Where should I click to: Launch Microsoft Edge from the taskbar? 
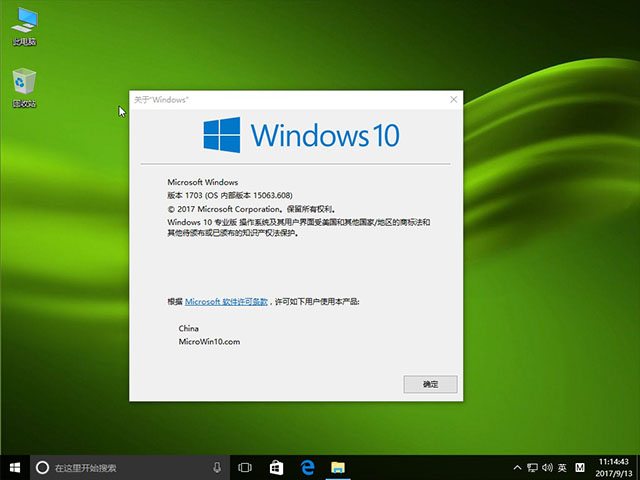[x=307, y=467]
